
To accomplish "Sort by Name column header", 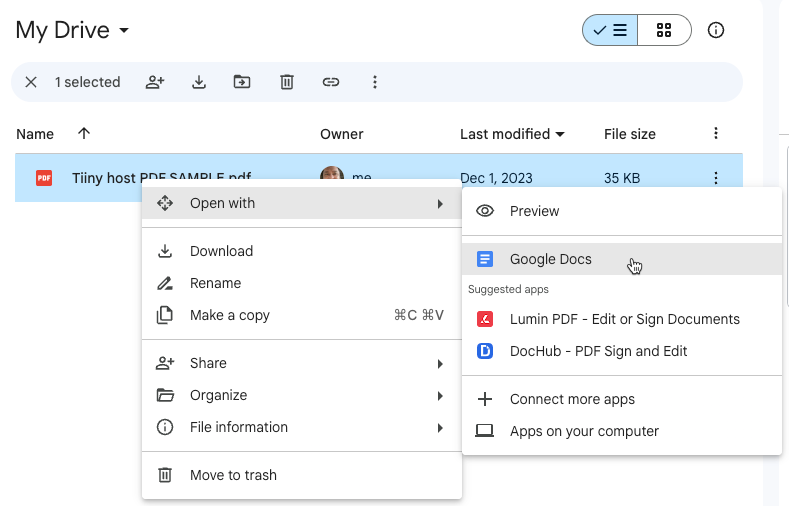I will 35,134.
